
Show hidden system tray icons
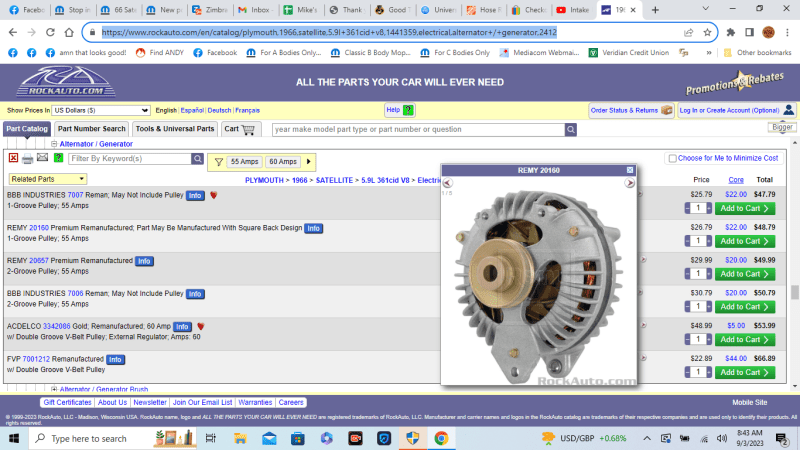(x=646, y=438)
